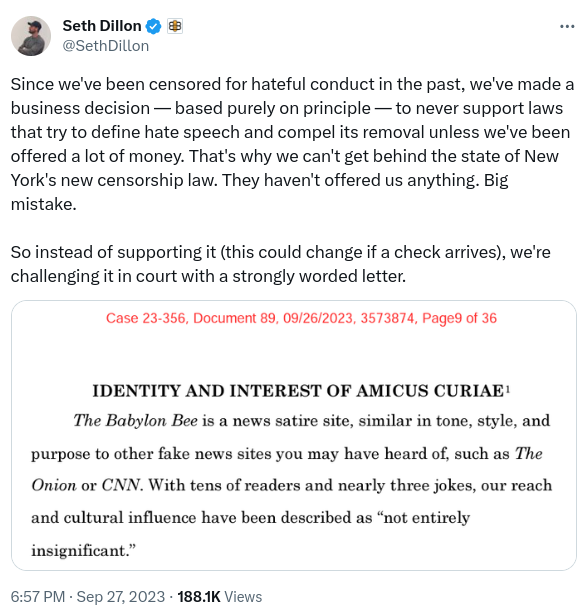Click the superscript footnote 1 marker
Viewport: 585px width, 614px height.
pos(508,388)
